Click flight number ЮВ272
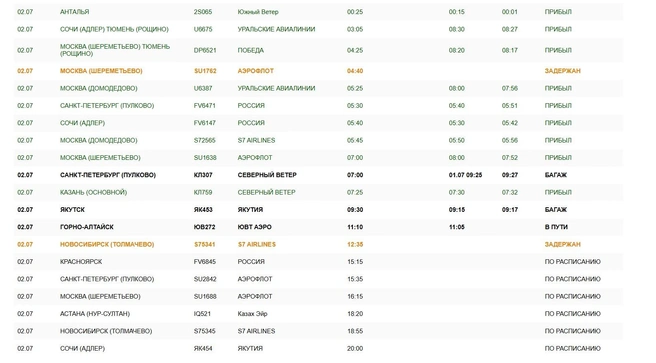Viewport: 656px width, 363px height. click(204, 227)
